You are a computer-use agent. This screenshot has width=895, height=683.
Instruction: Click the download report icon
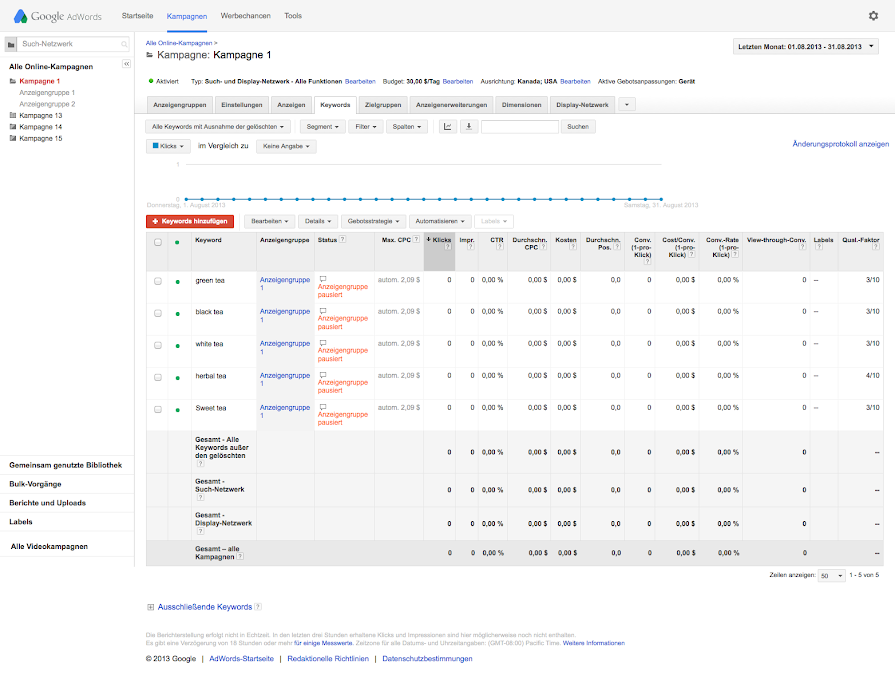tap(468, 127)
